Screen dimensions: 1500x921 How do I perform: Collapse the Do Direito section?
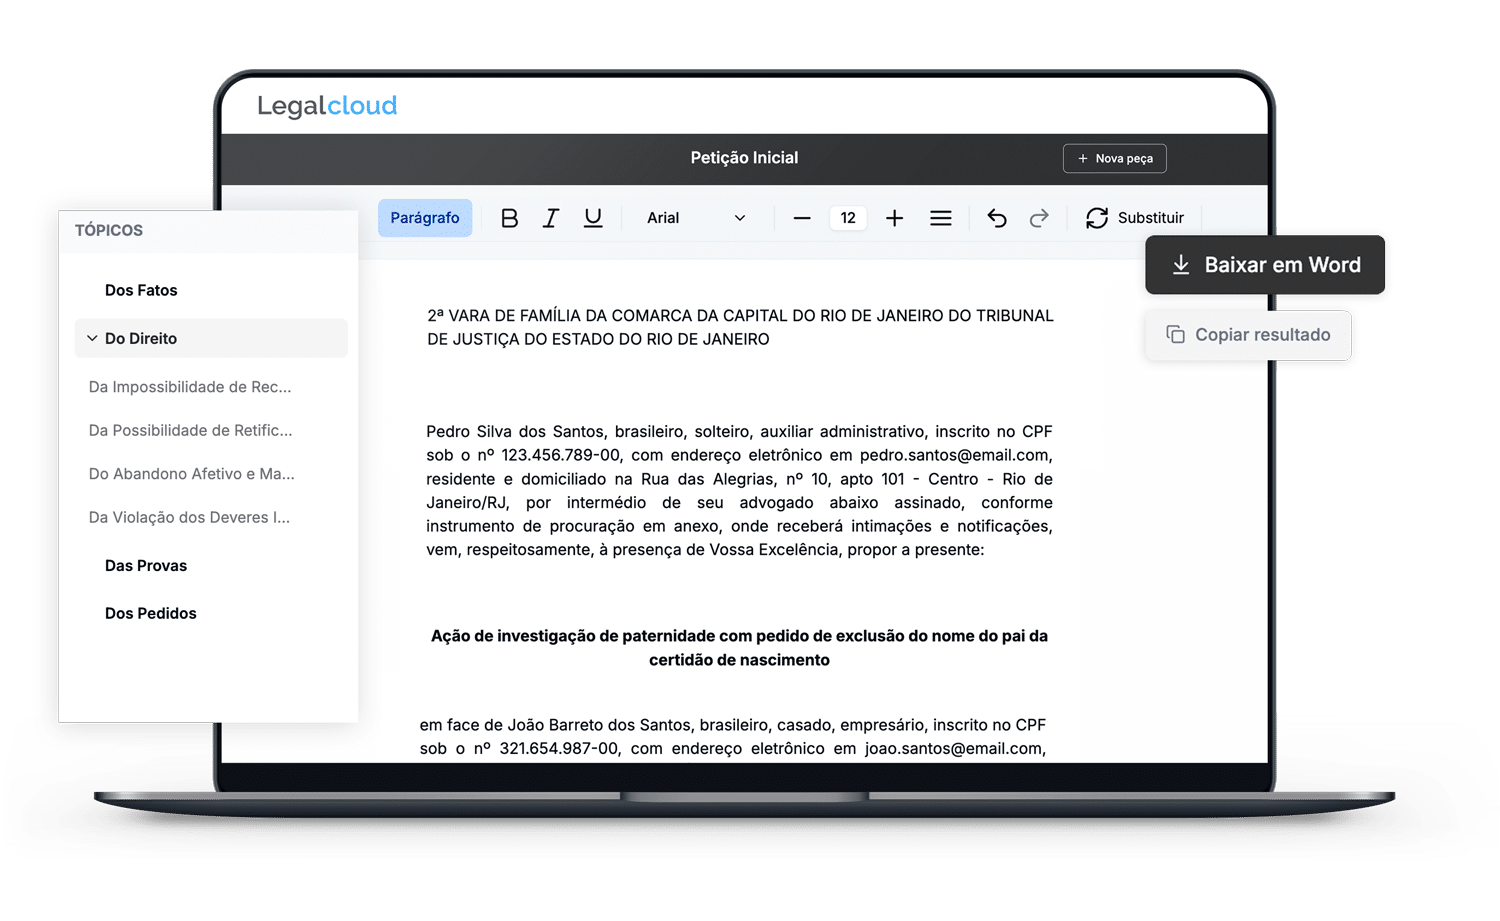[x=91, y=338]
